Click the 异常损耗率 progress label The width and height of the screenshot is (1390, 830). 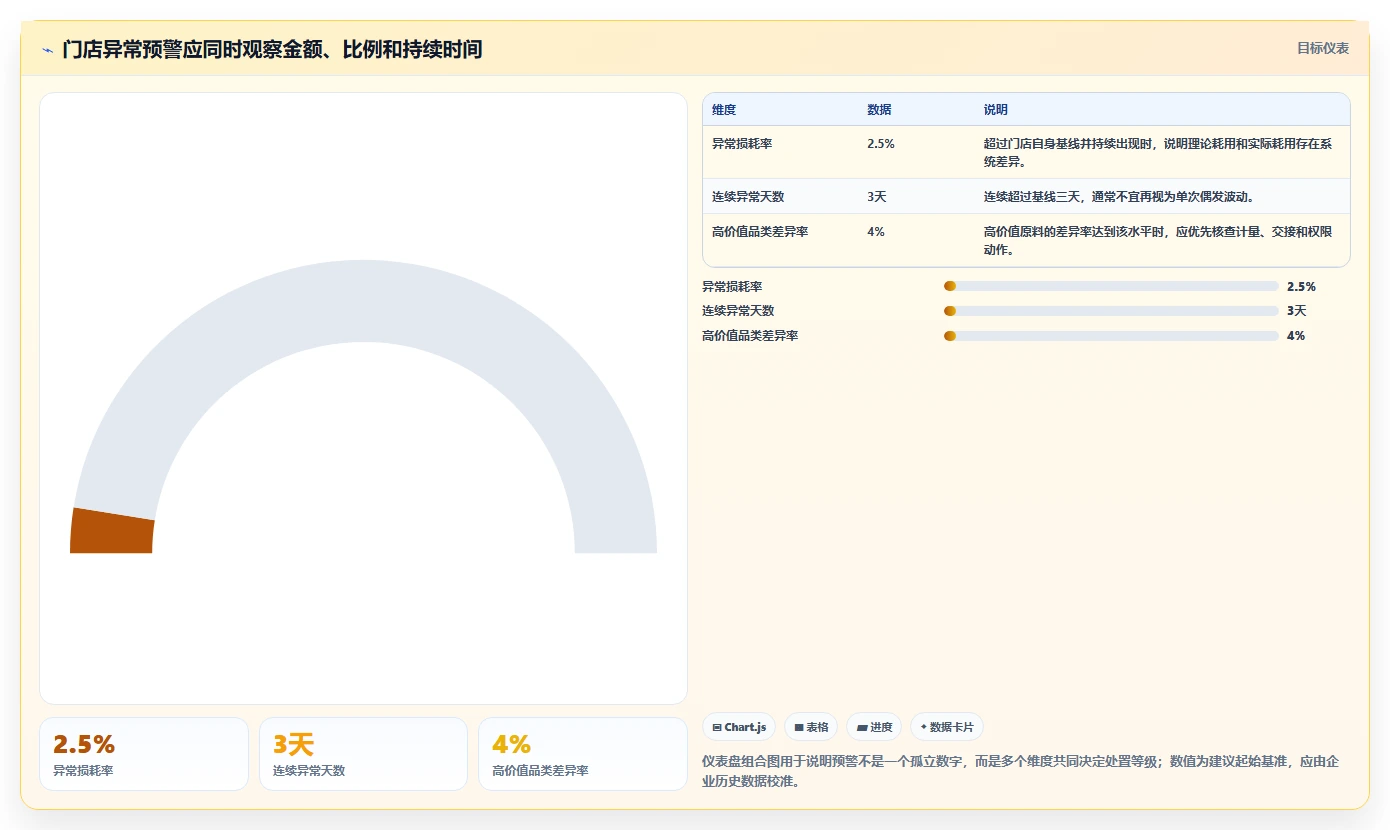(x=732, y=287)
